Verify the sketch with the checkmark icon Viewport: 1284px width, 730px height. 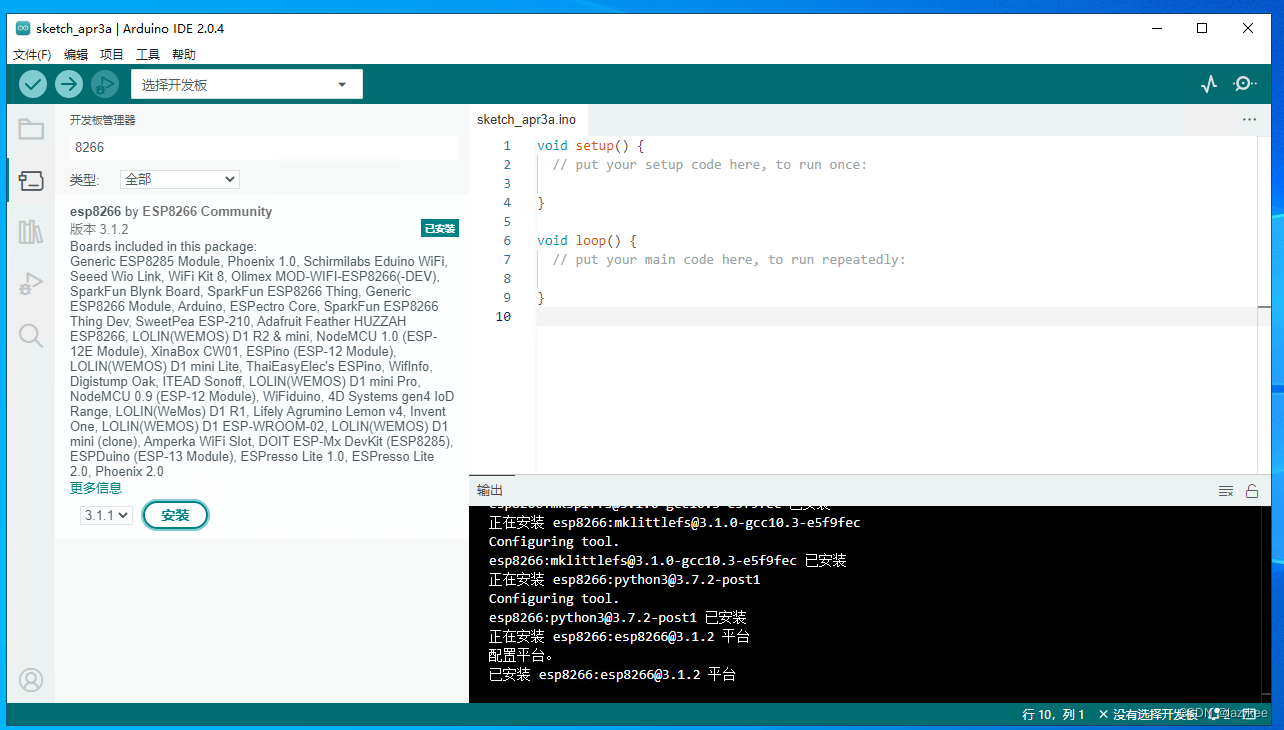coord(32,84)
